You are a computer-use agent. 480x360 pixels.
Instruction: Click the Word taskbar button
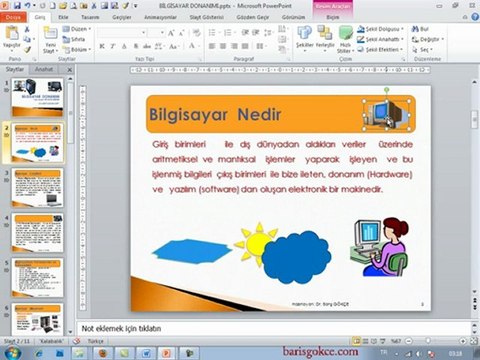pyautogui.click(x=146, y=353)
